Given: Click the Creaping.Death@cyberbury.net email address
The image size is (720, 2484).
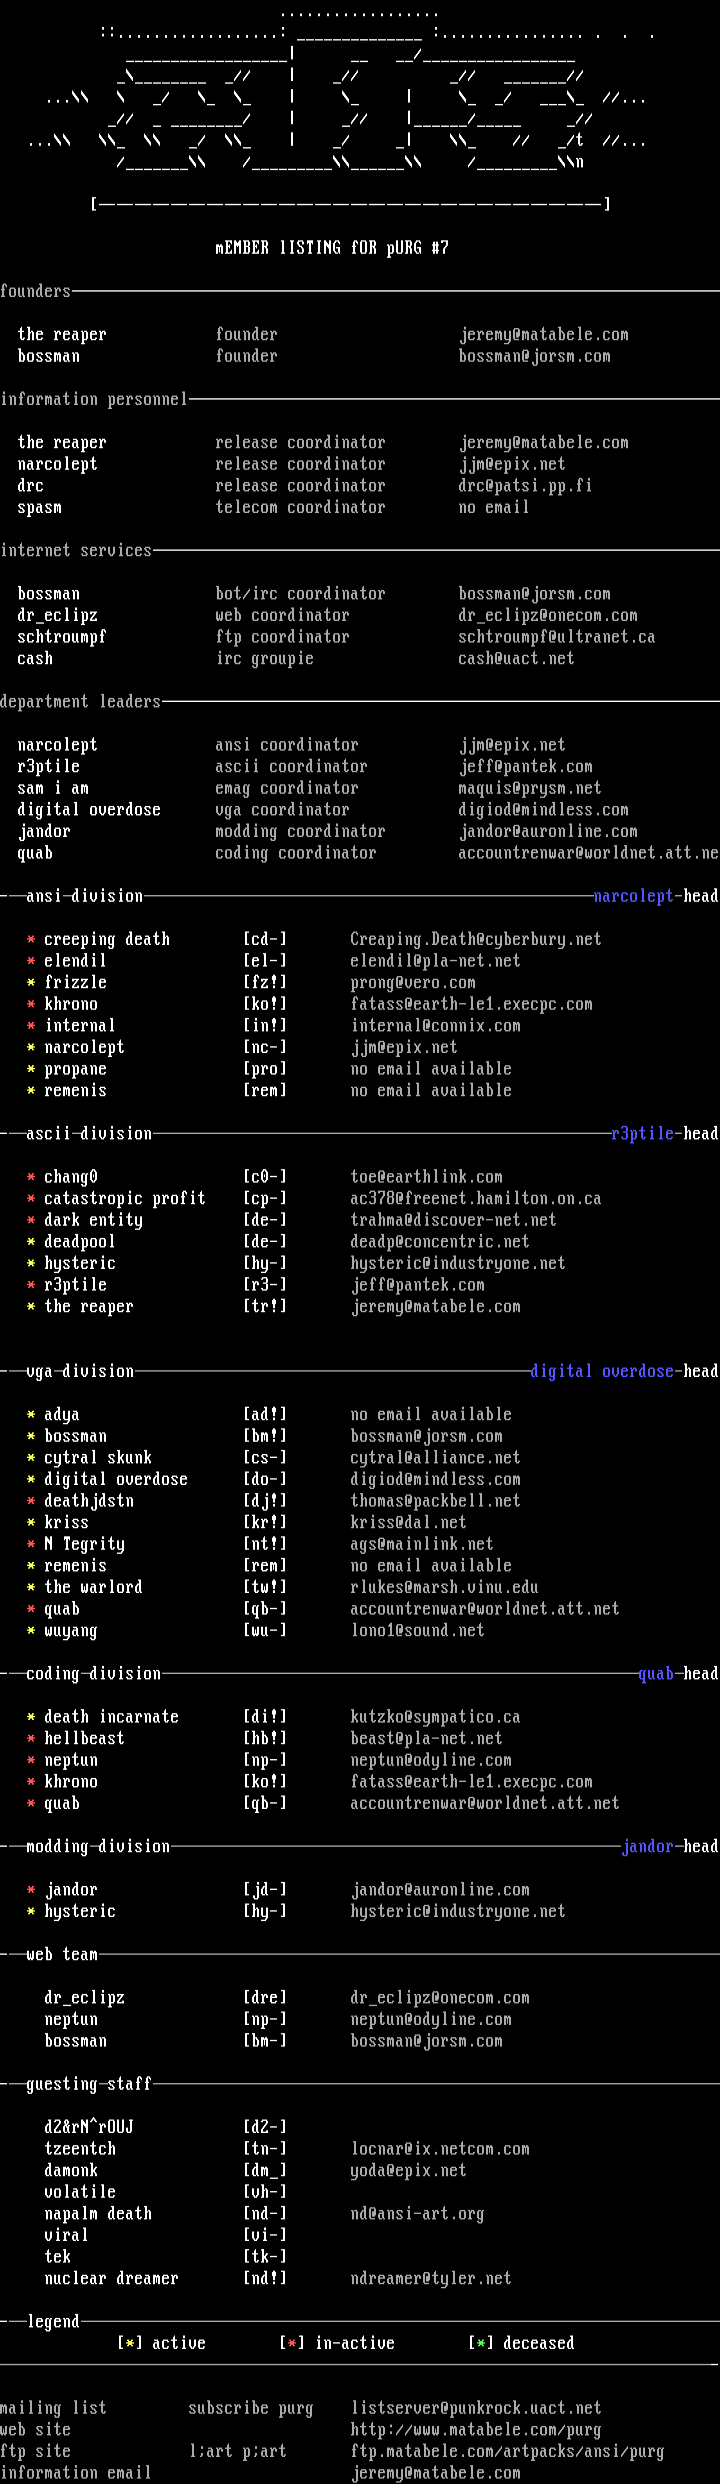Looking at the screenshot, I should coord(475,939).
